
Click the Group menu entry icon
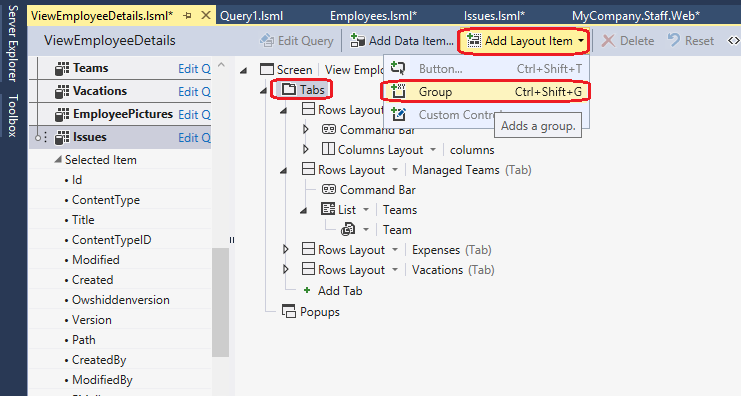(398, 91)
